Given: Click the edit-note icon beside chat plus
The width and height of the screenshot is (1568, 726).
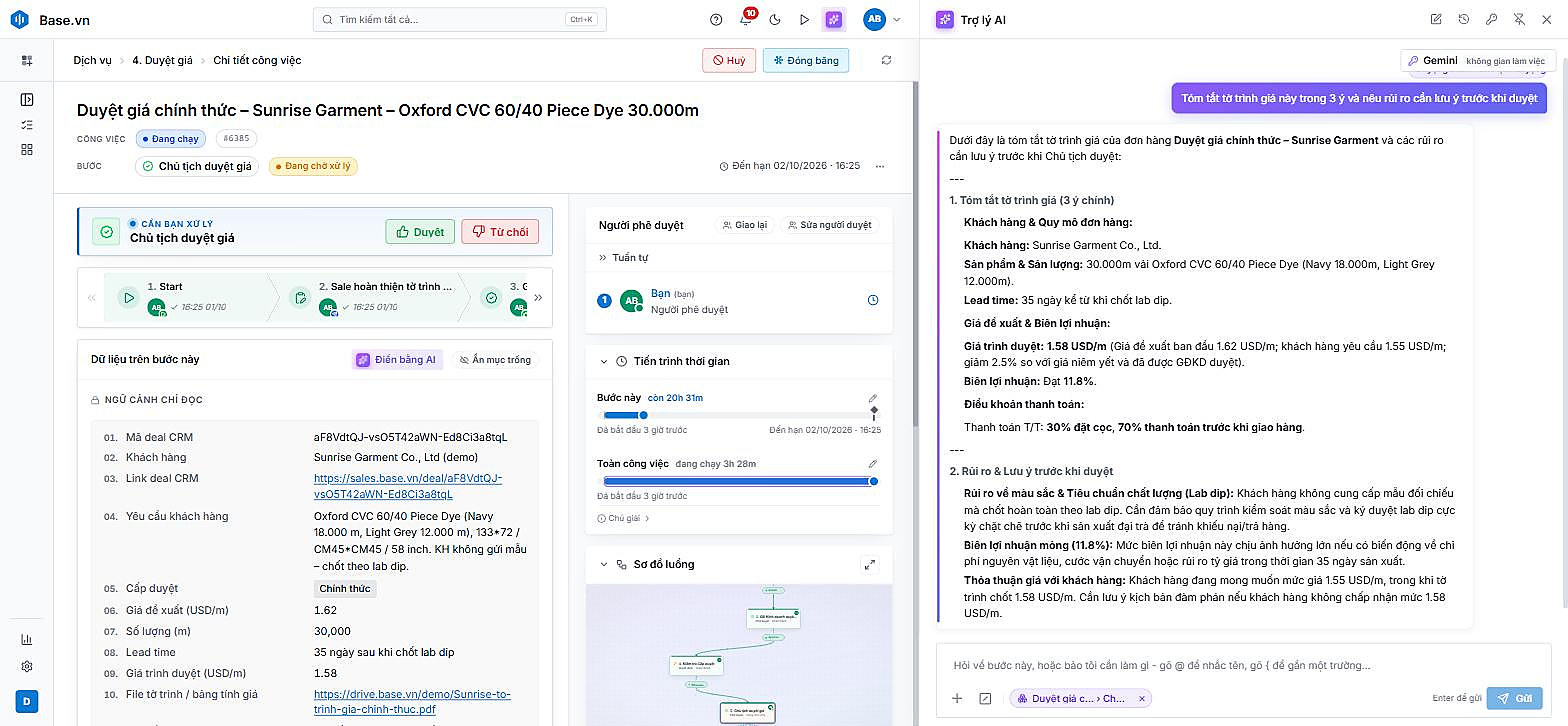Looking at the screenshot, I should click(985, 698).
